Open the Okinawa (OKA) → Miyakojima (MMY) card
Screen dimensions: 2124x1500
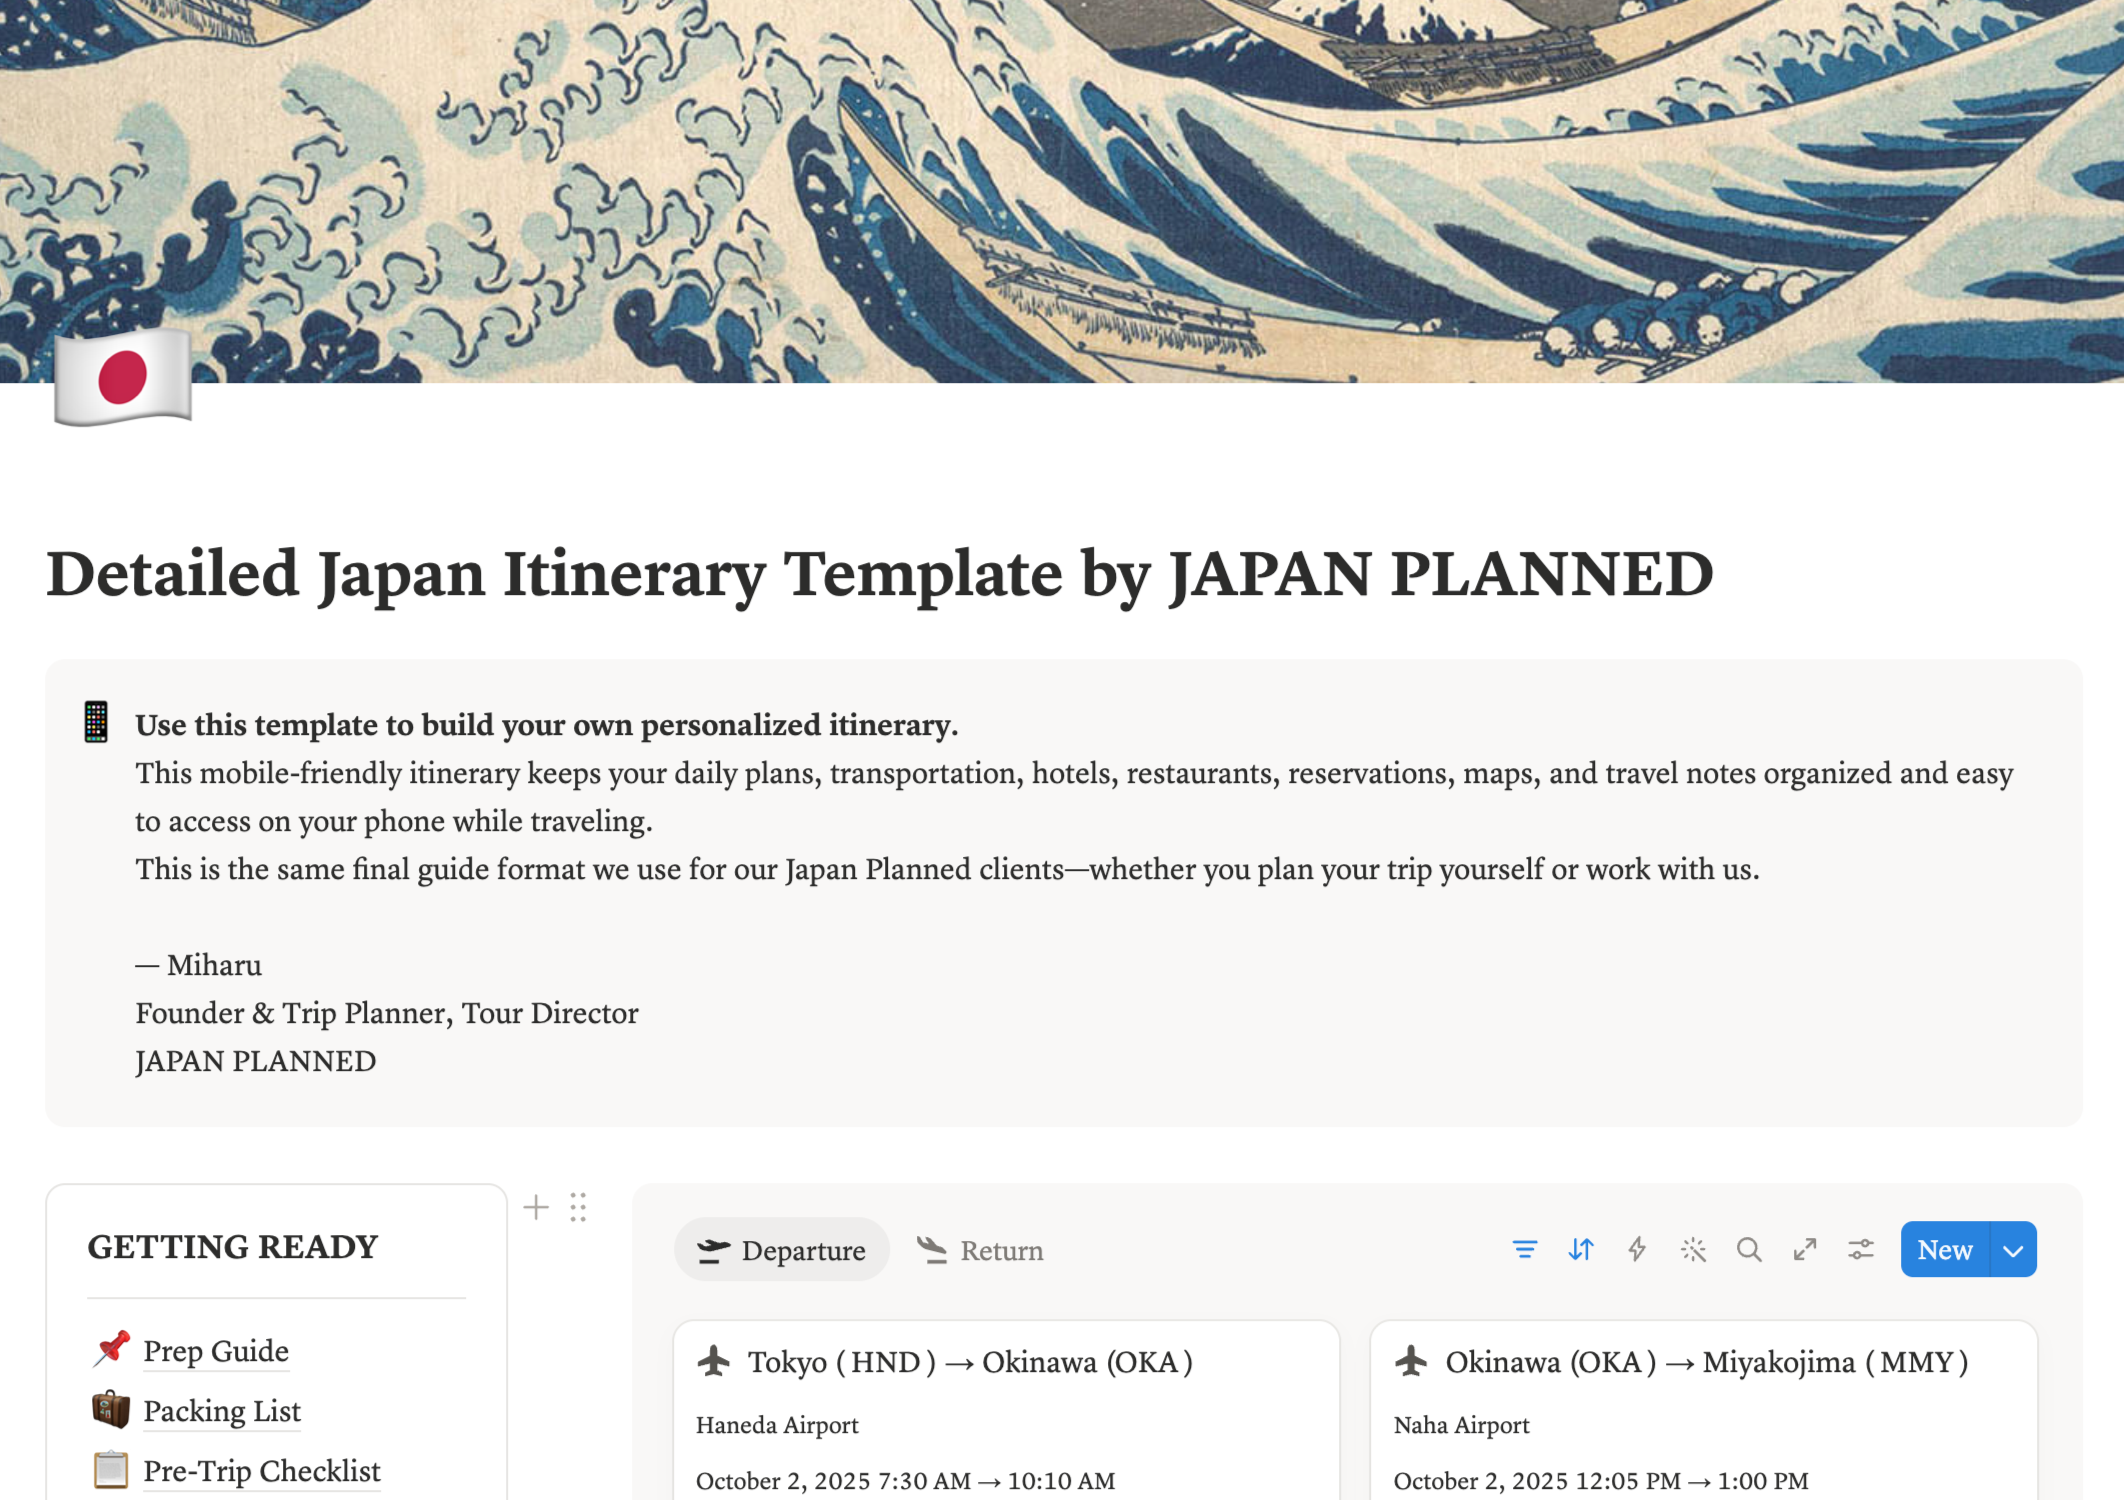click(1704, 1409)
